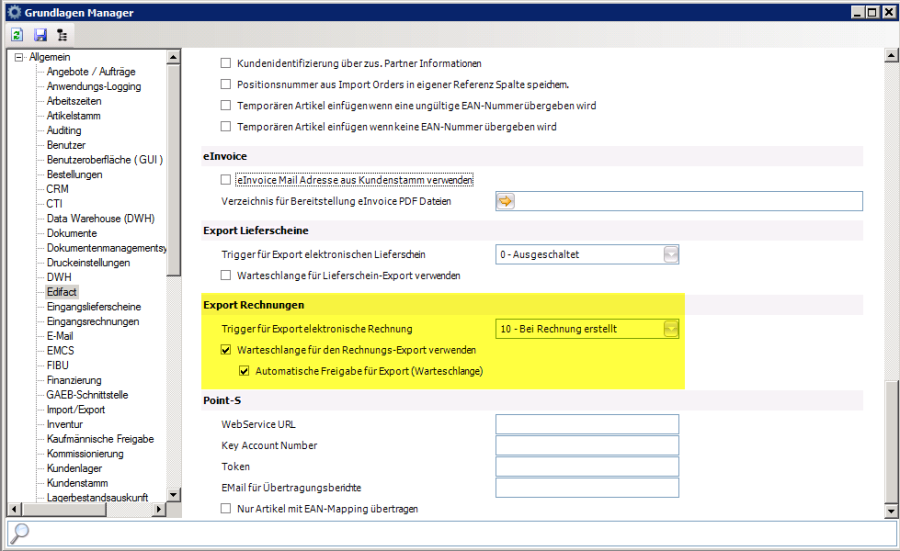900x551 pixels.
Task: Enable eInvoice Mail Adresse aus Kundenstamm checkbox
Action: (226, 180)
